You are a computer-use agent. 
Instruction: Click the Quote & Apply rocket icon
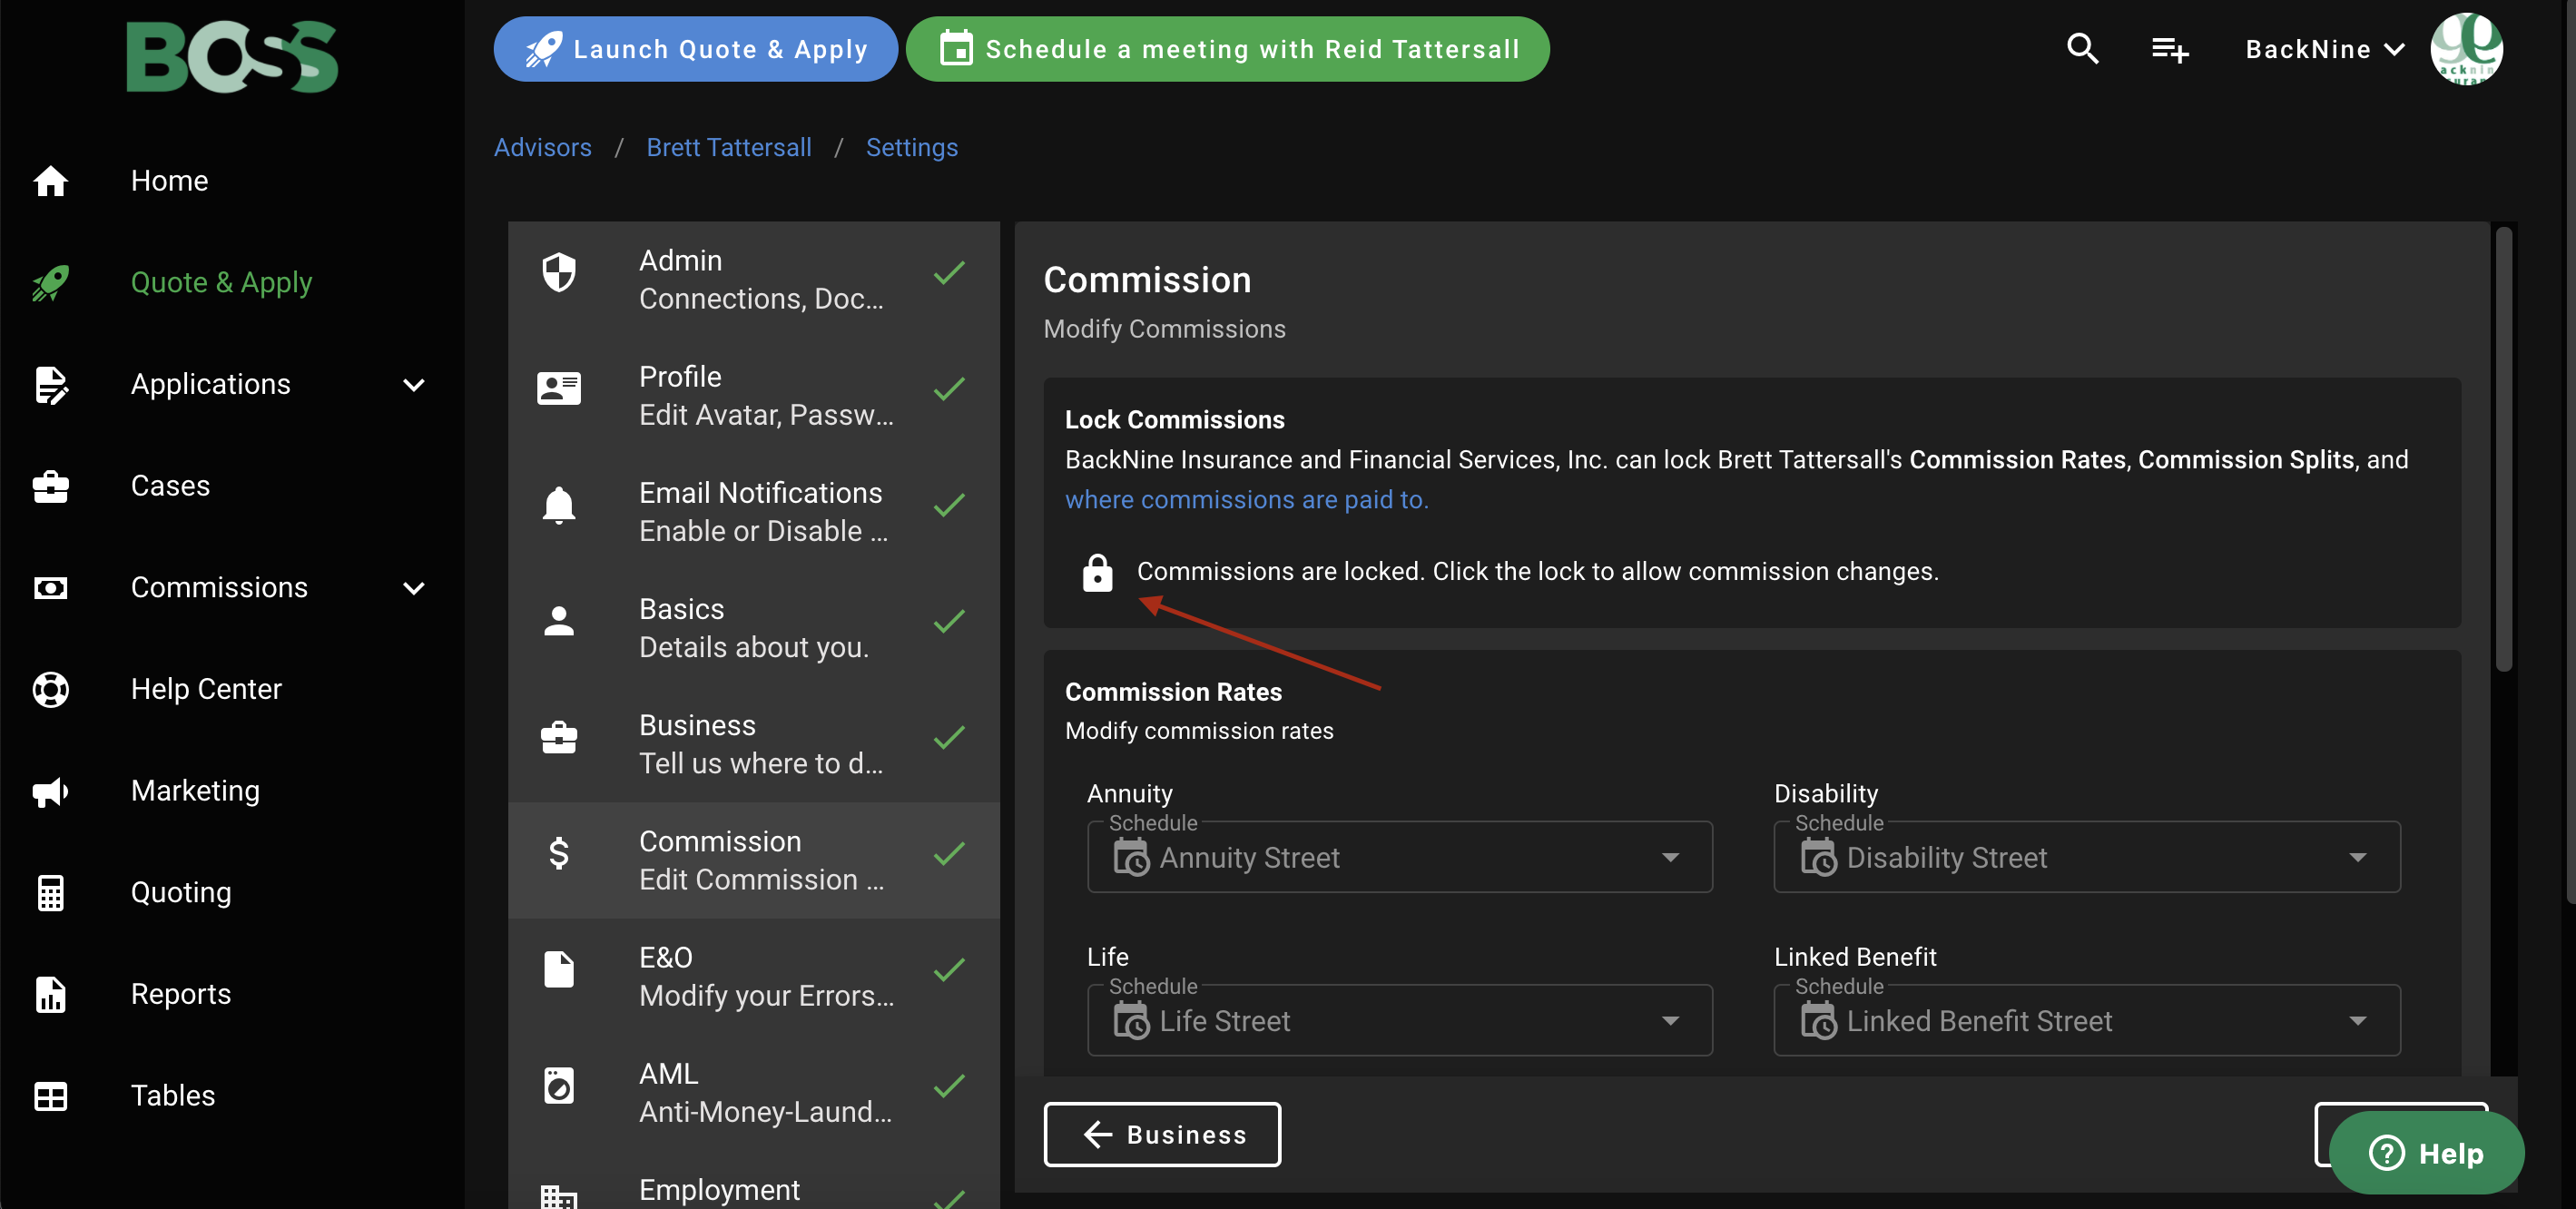coord(50,283)
